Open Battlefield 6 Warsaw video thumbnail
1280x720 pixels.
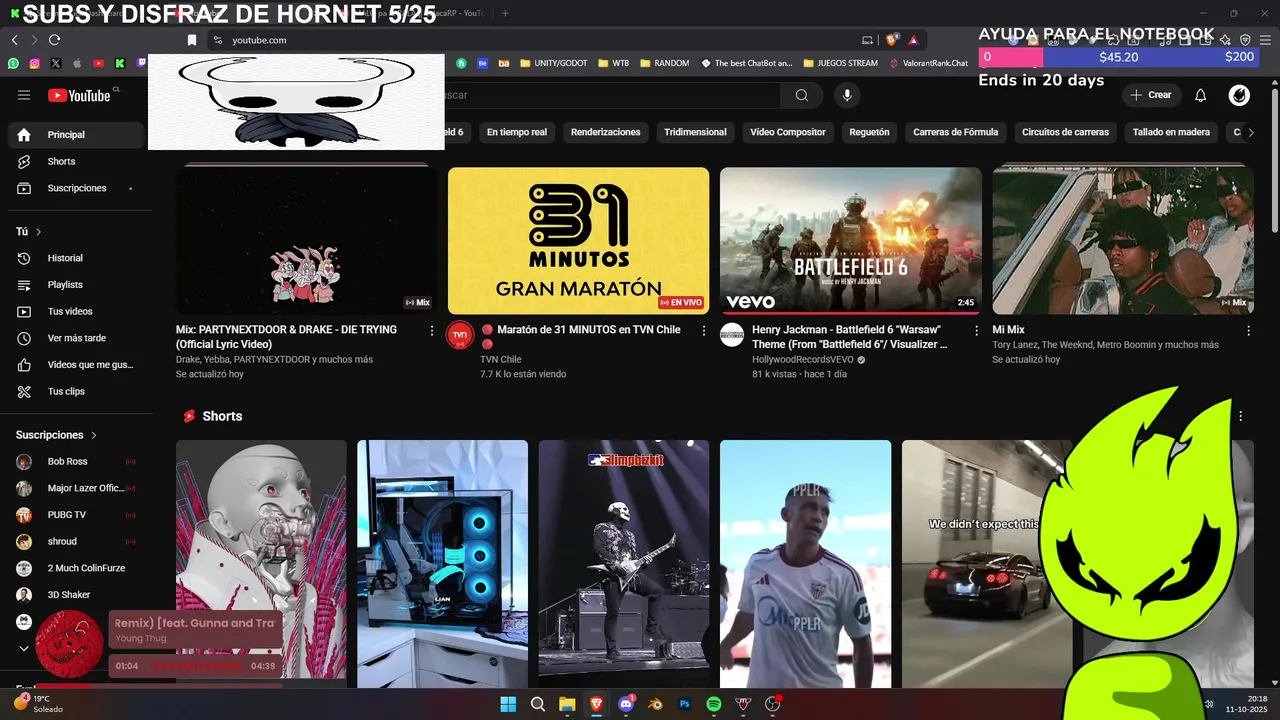click(x=851, y=240)
